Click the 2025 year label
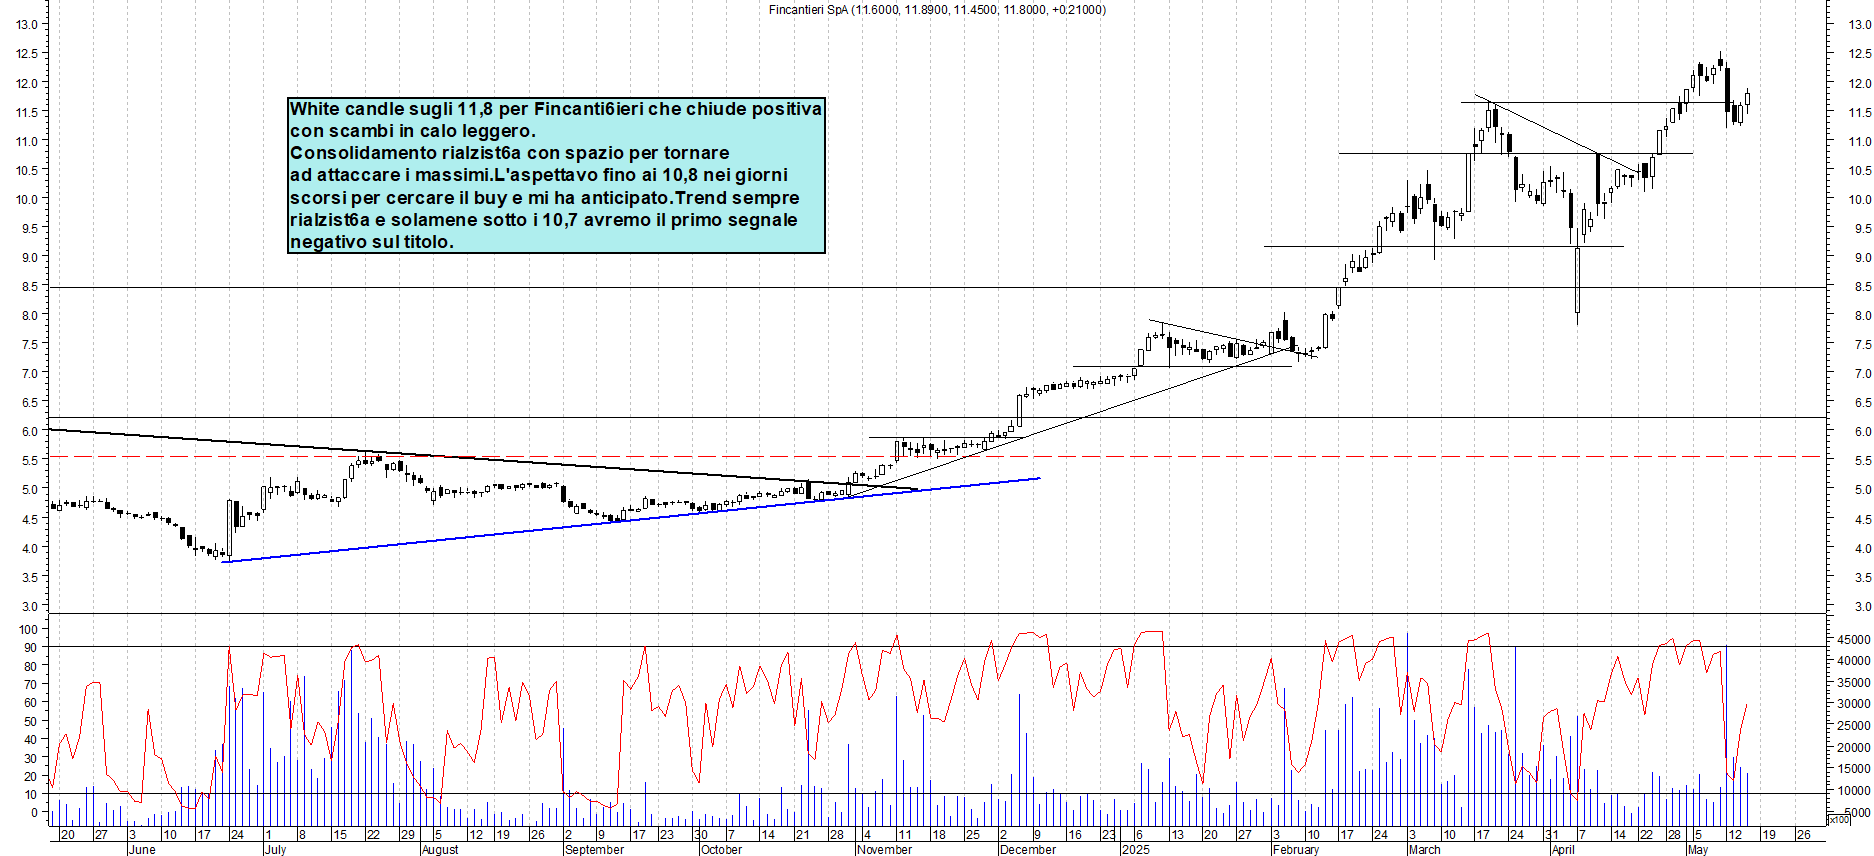Screen dimensions: 1874x856 (1135, 850)
